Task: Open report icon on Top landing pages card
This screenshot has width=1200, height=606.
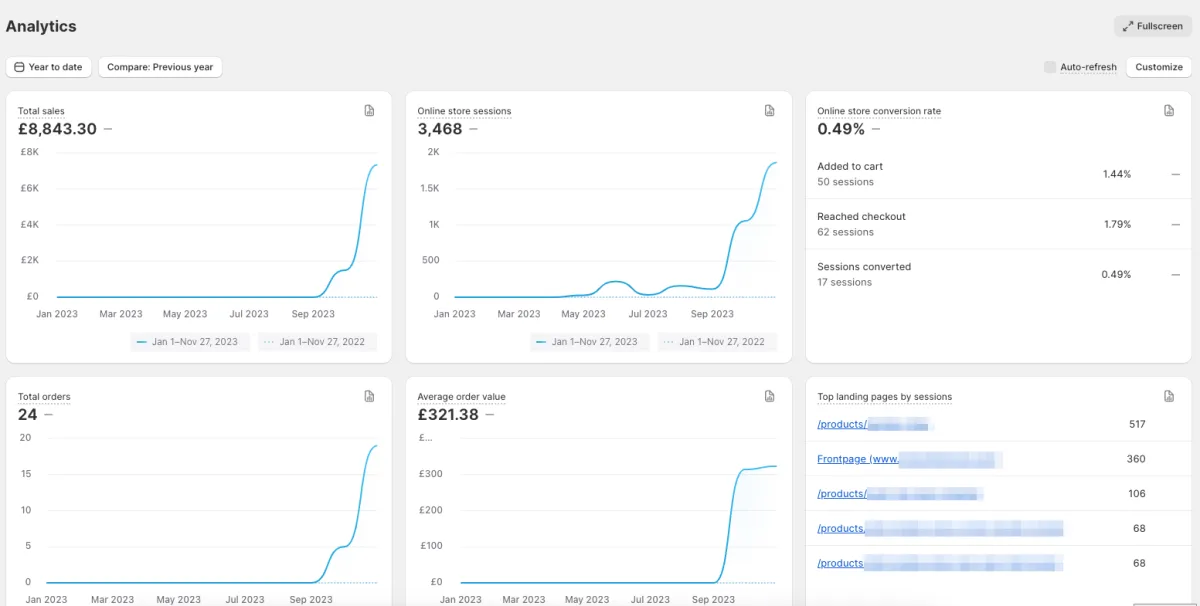Action: pos(1169,396)
